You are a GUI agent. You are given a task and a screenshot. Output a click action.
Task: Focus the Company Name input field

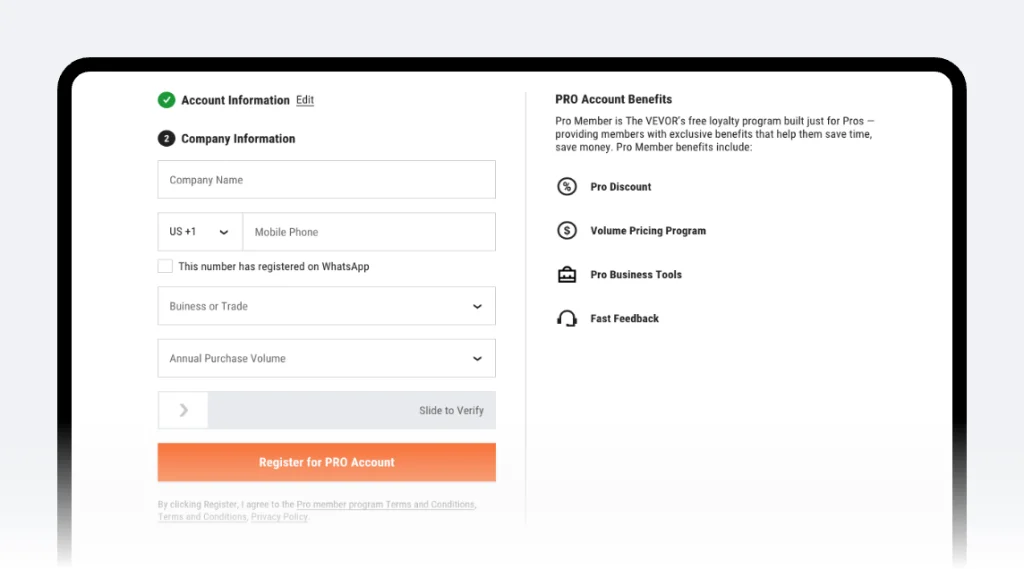click(x=326, y=180)
